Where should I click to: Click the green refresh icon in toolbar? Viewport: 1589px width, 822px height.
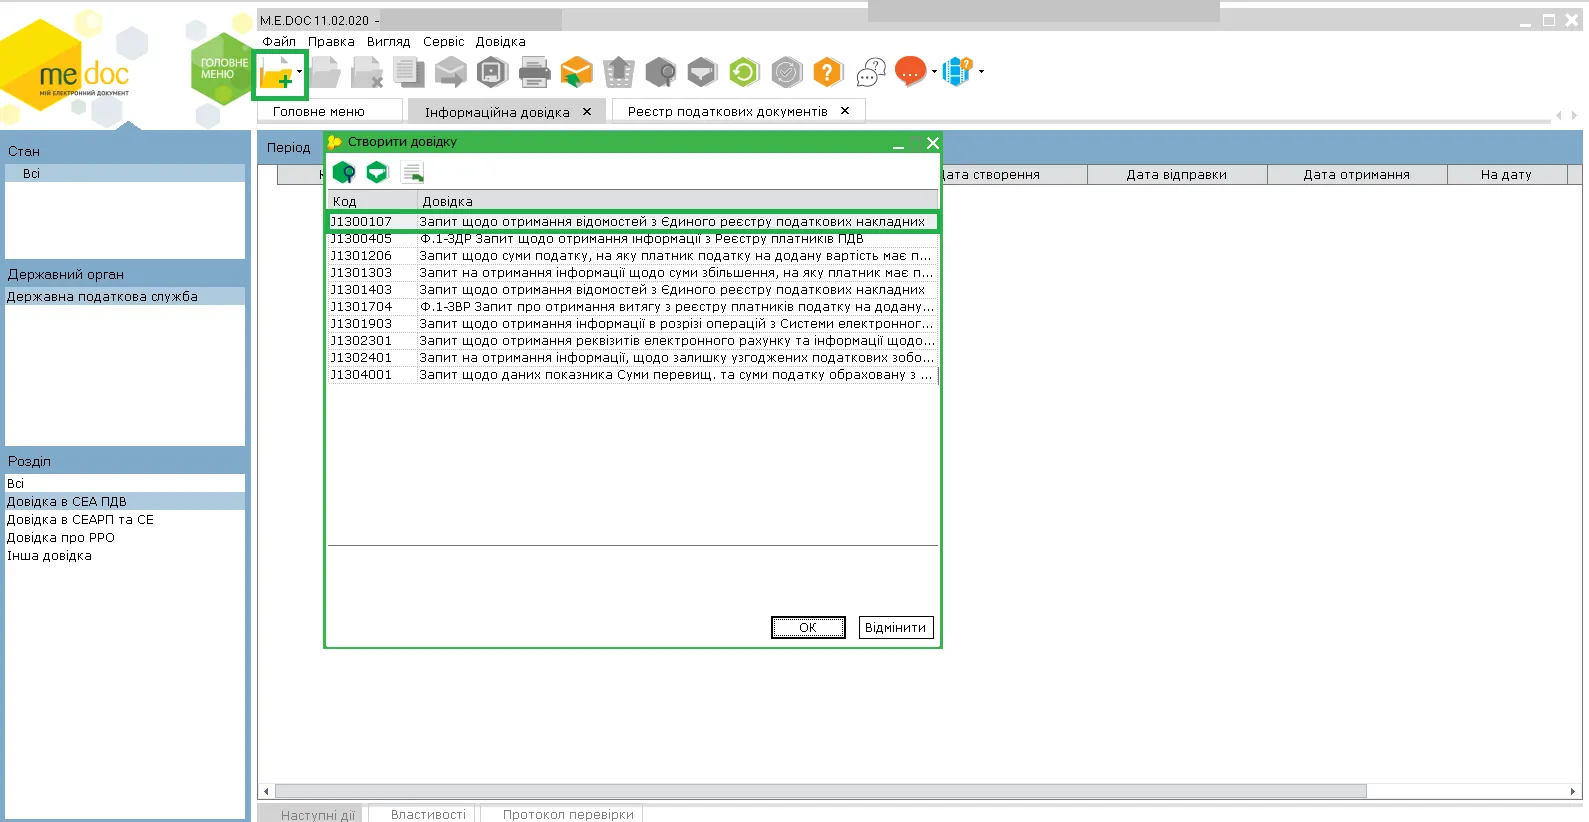point(744,72)
